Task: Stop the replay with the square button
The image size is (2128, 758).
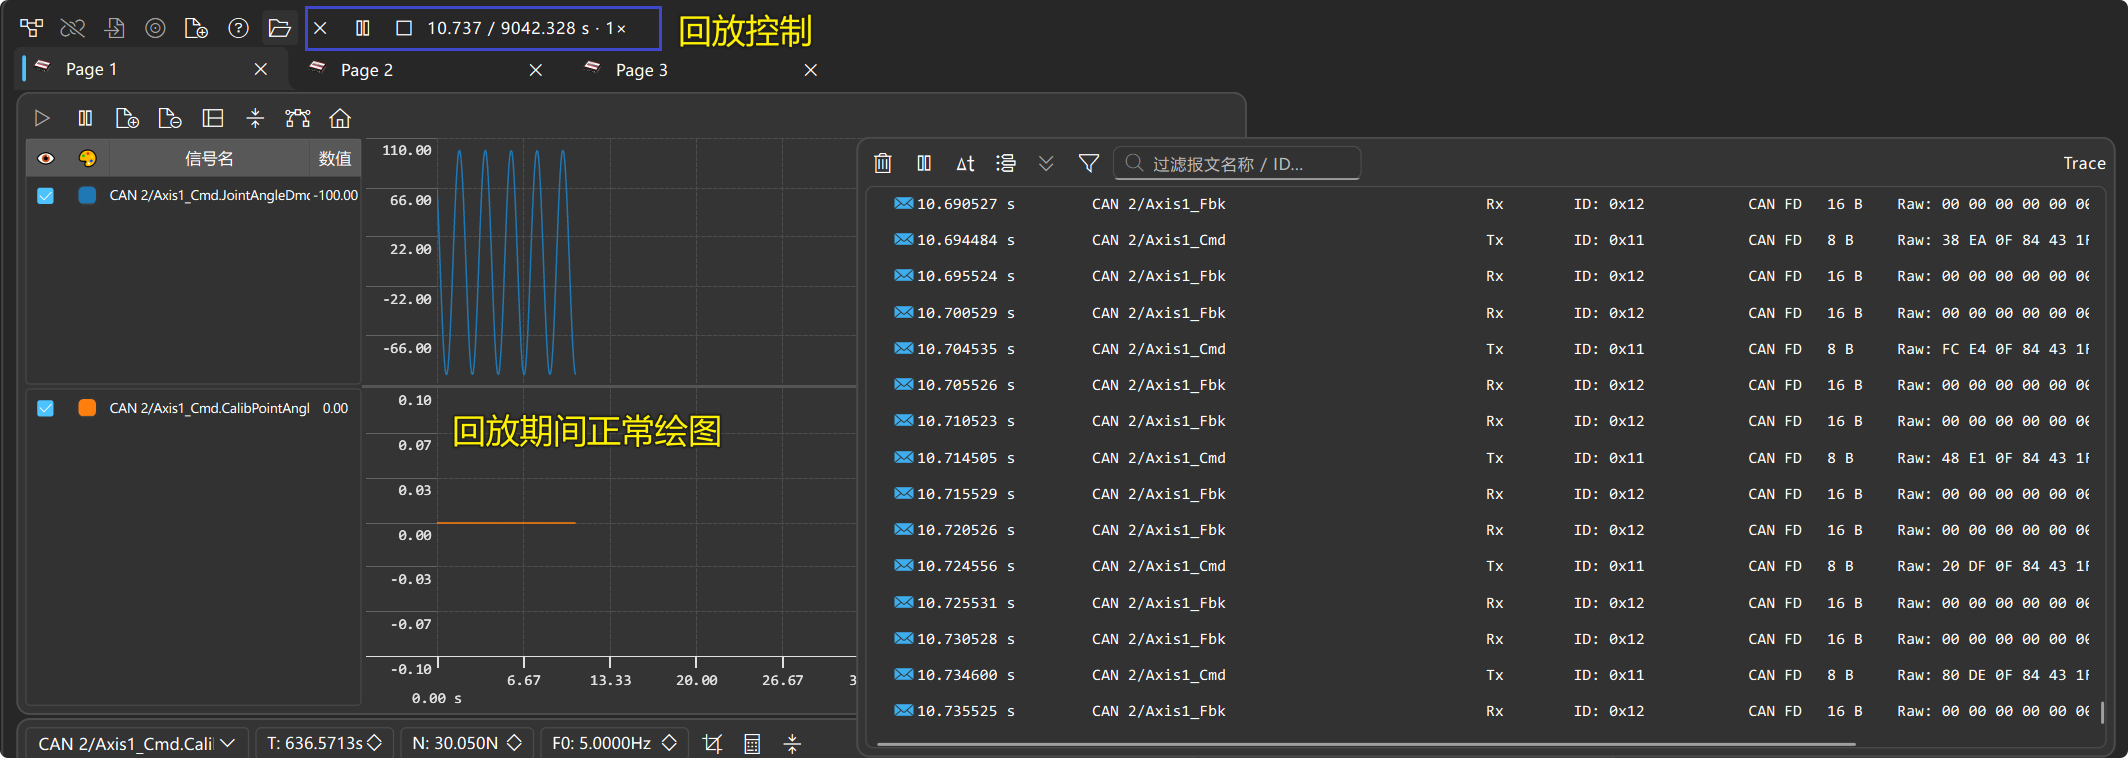Action: (x=404, y=28)
